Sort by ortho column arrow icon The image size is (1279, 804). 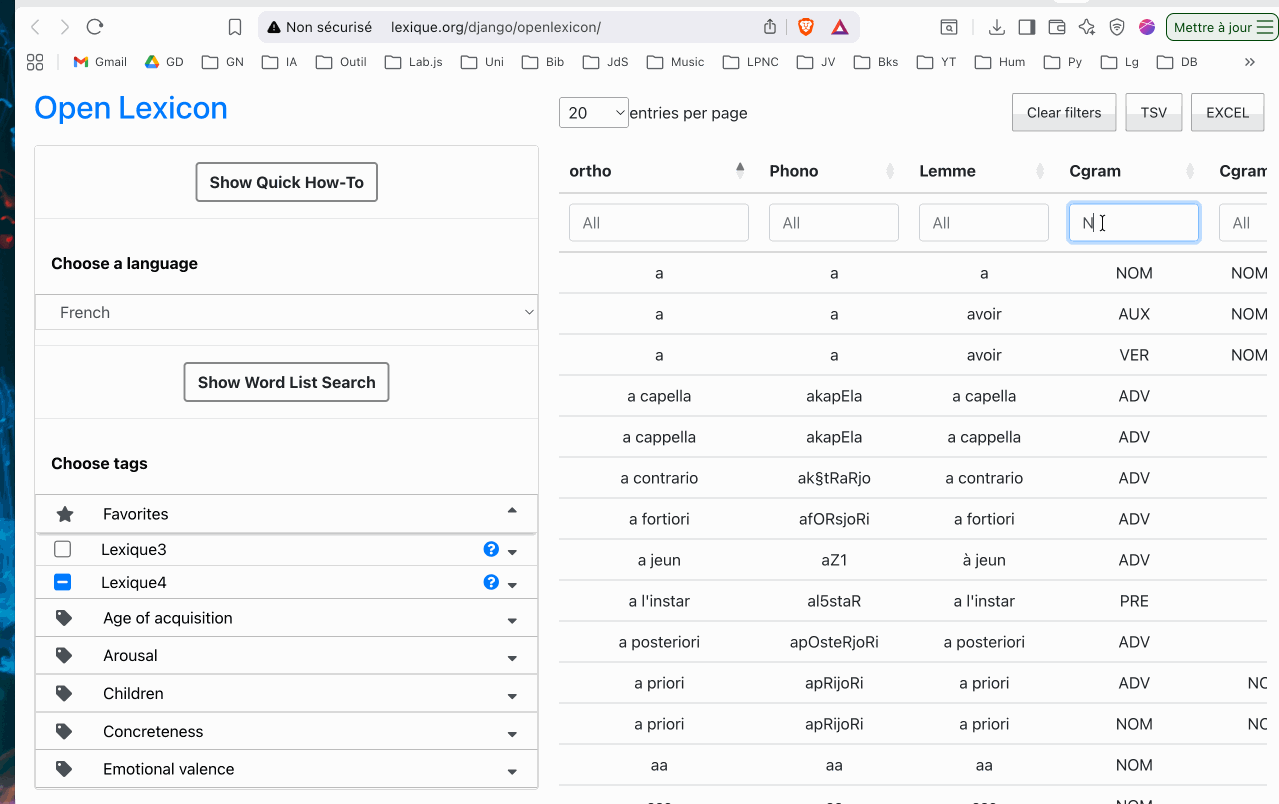click(740, 170)
